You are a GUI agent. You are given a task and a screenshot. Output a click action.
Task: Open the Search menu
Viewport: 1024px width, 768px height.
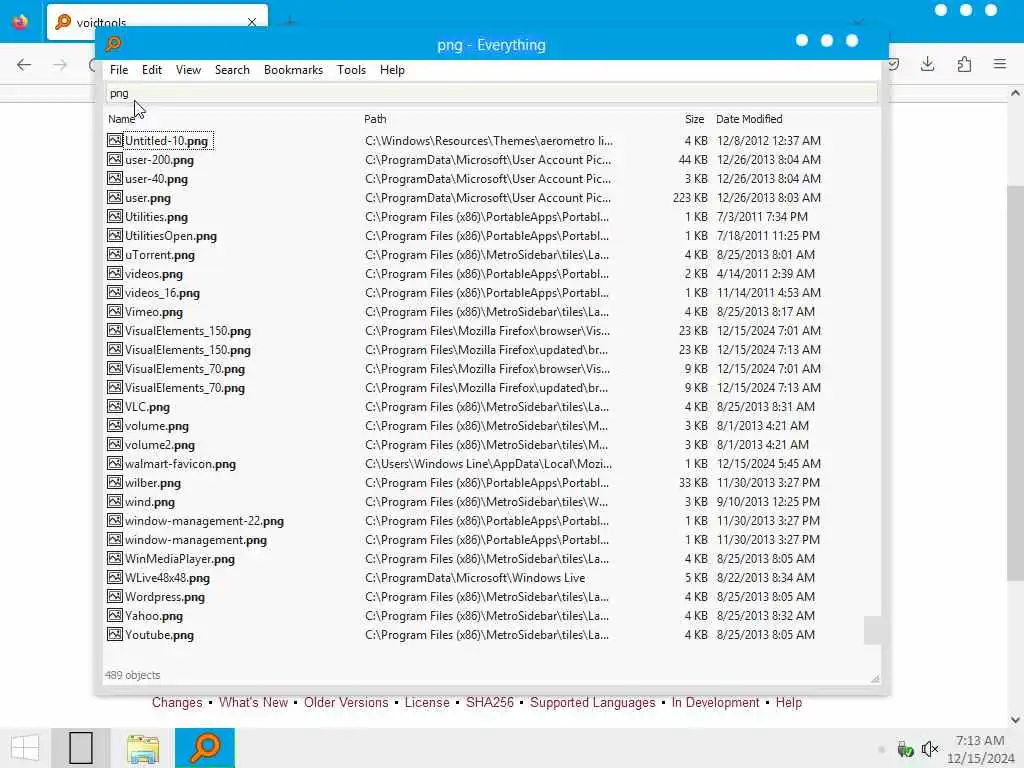coord(232,70)
